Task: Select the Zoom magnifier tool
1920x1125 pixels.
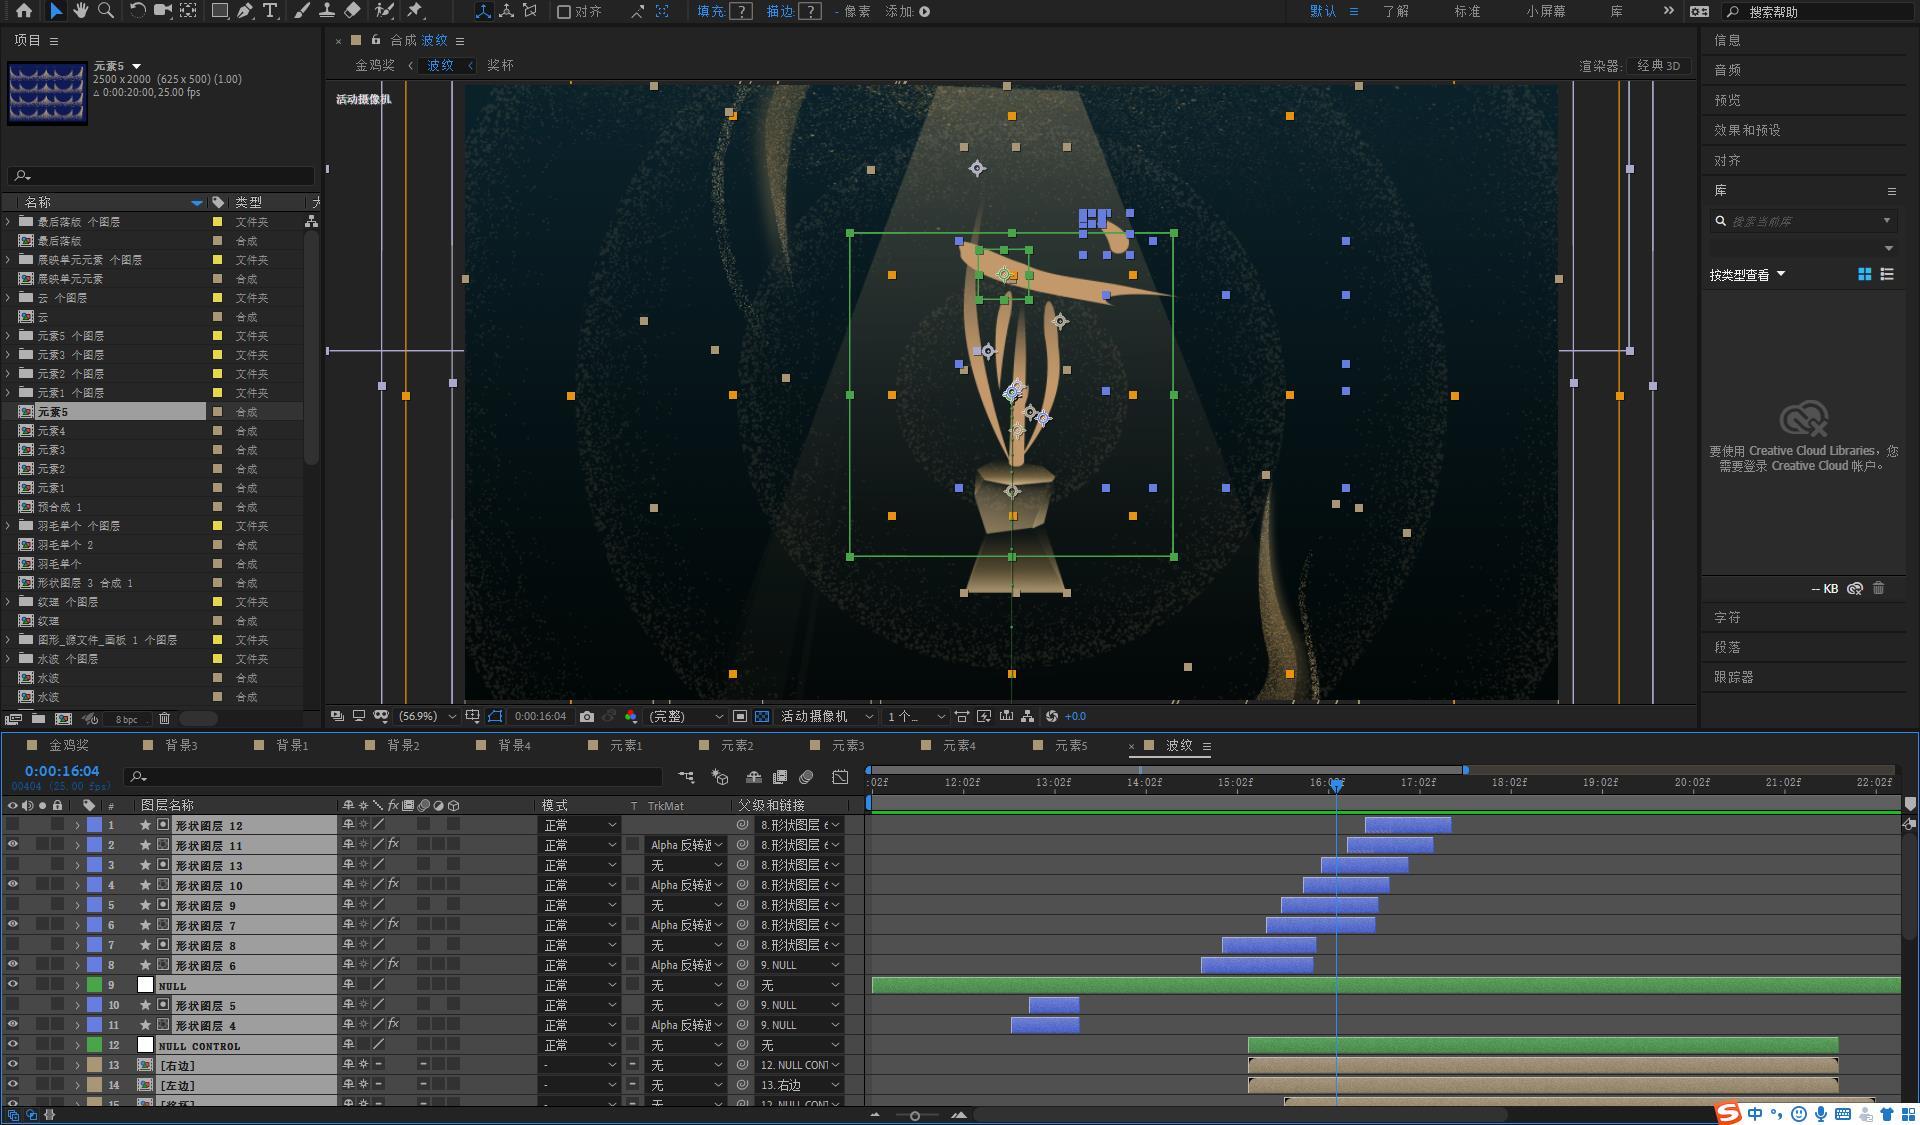Action: point(105,11)
